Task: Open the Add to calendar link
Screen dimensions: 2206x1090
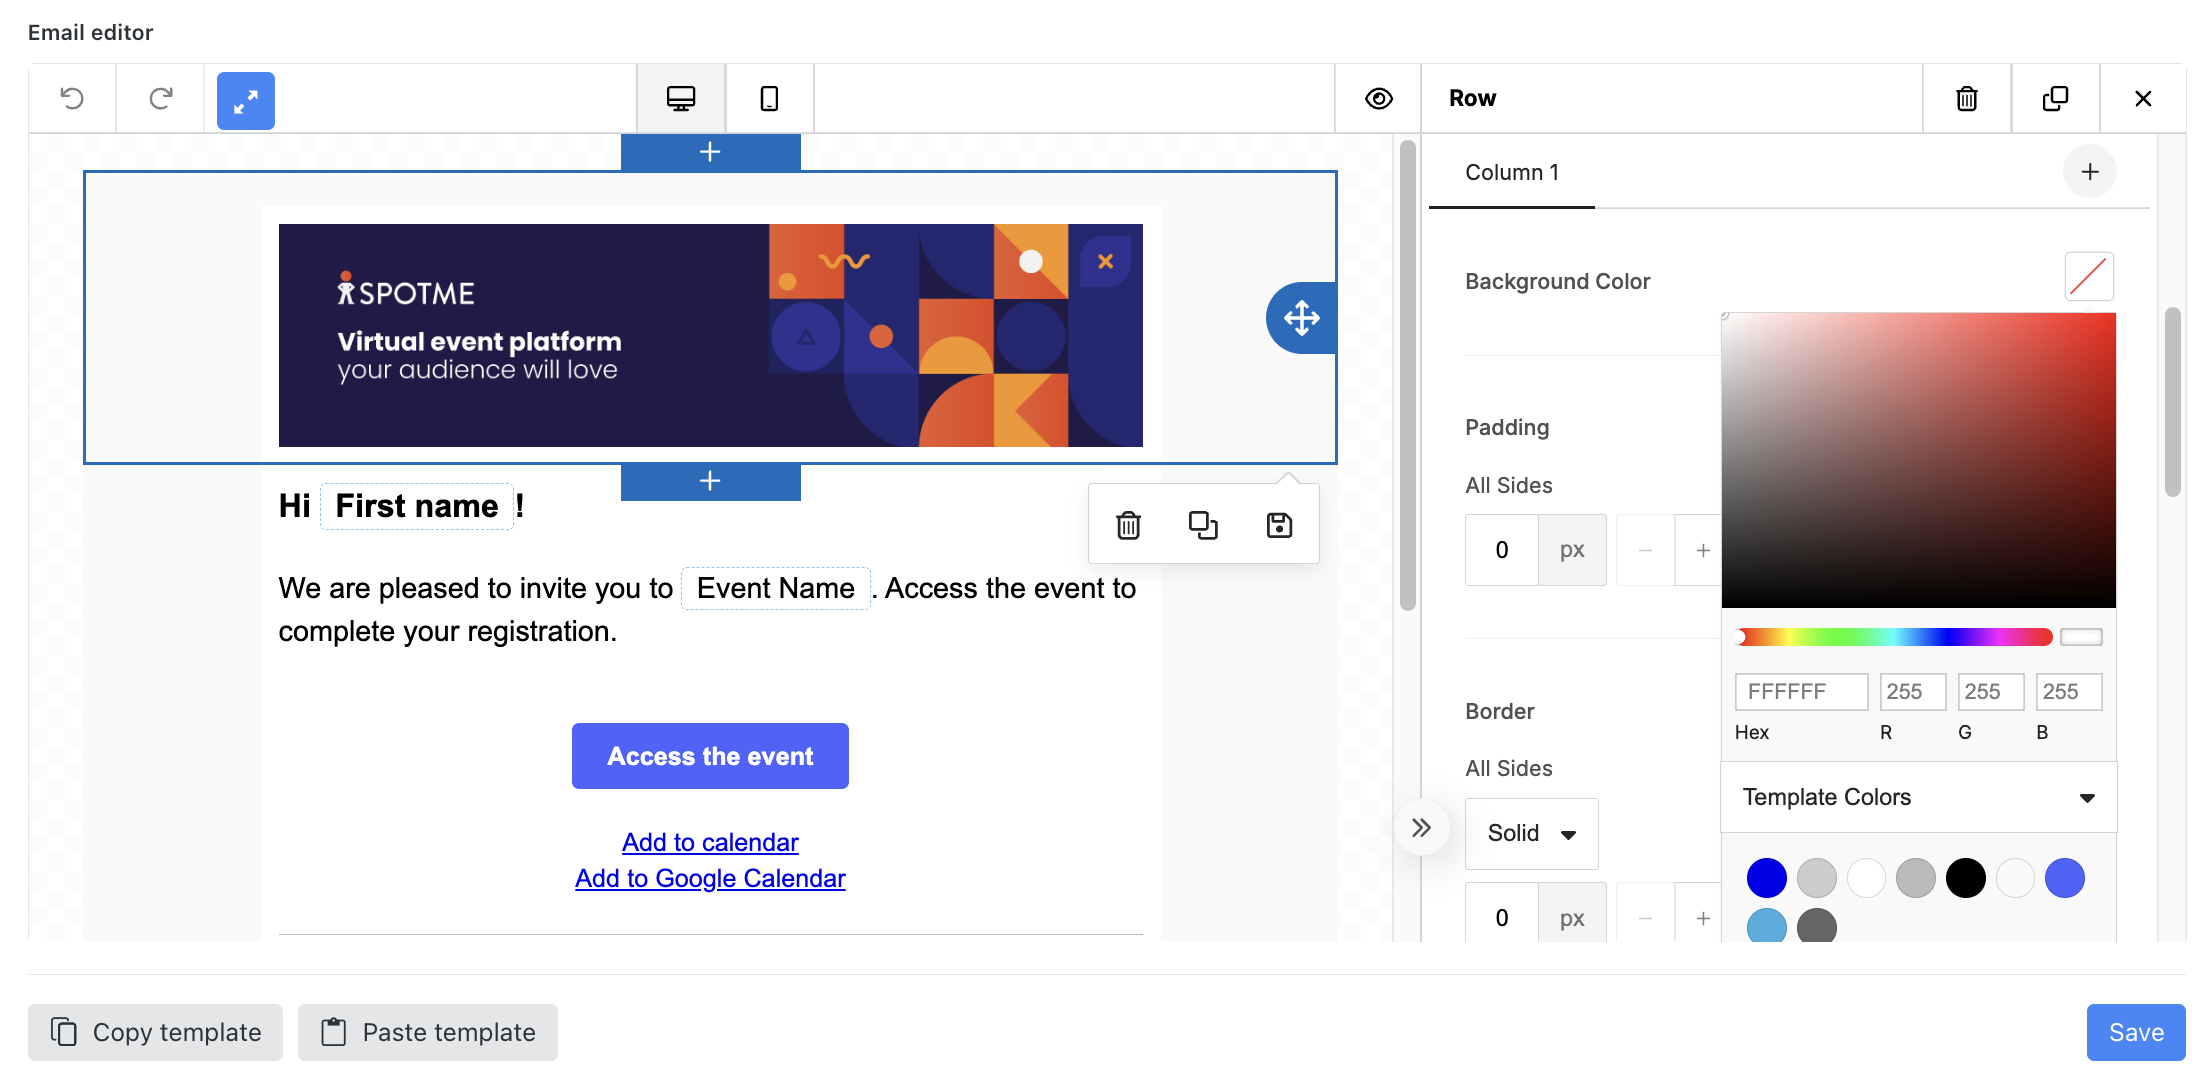Action: coord(710,842)
